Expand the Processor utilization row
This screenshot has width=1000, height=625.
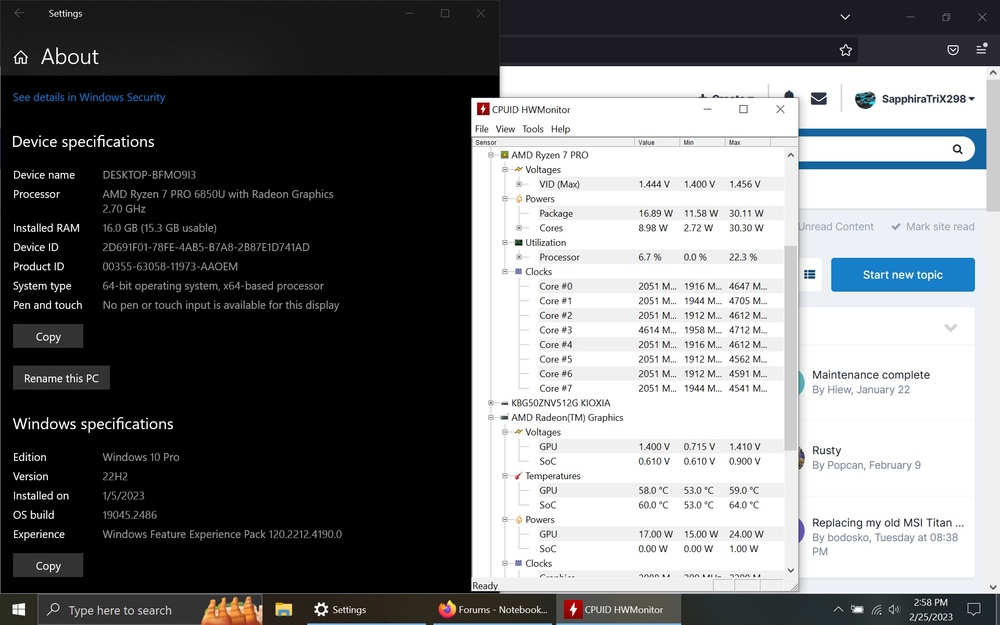pyautogui.click(x=518, y=257)
